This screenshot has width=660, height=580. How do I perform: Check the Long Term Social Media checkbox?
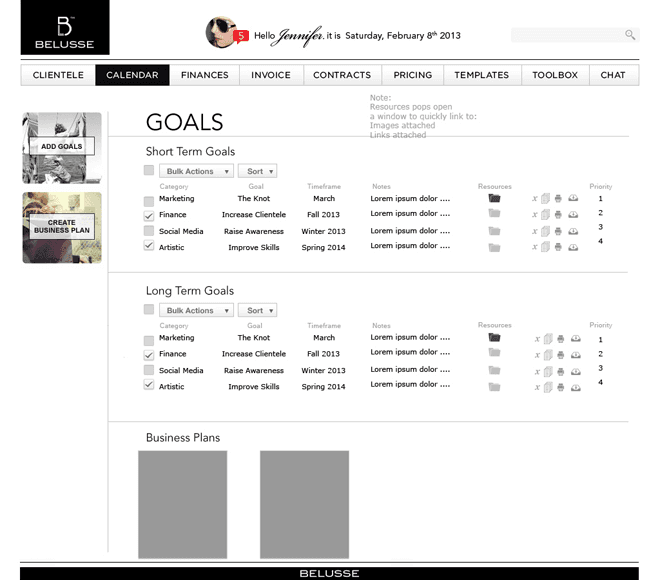click(x=149, y=370)
